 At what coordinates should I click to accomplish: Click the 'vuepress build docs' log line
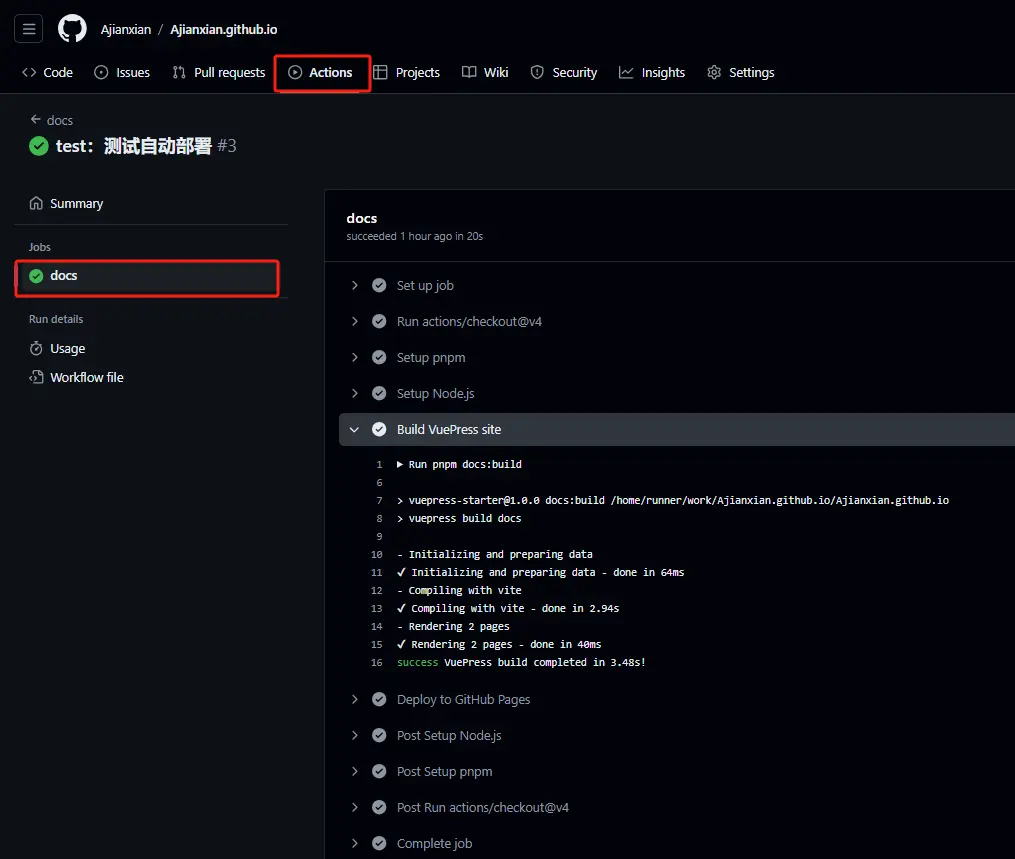tap(459, 519)
